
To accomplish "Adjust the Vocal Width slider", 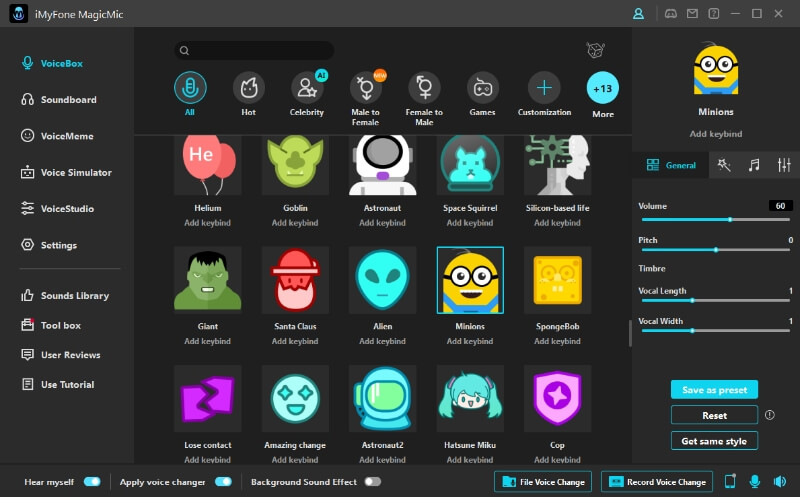I will [x=716, y=331].
